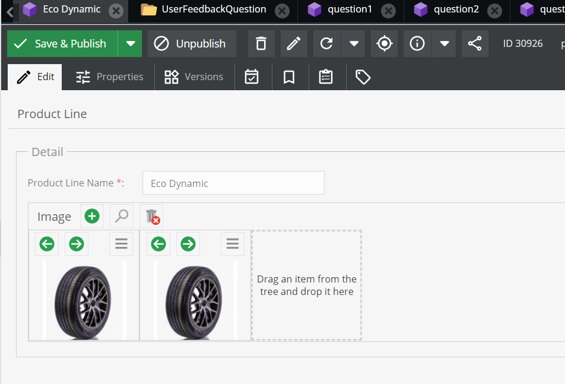Click the Drag an item drop area

coord(307,285)
